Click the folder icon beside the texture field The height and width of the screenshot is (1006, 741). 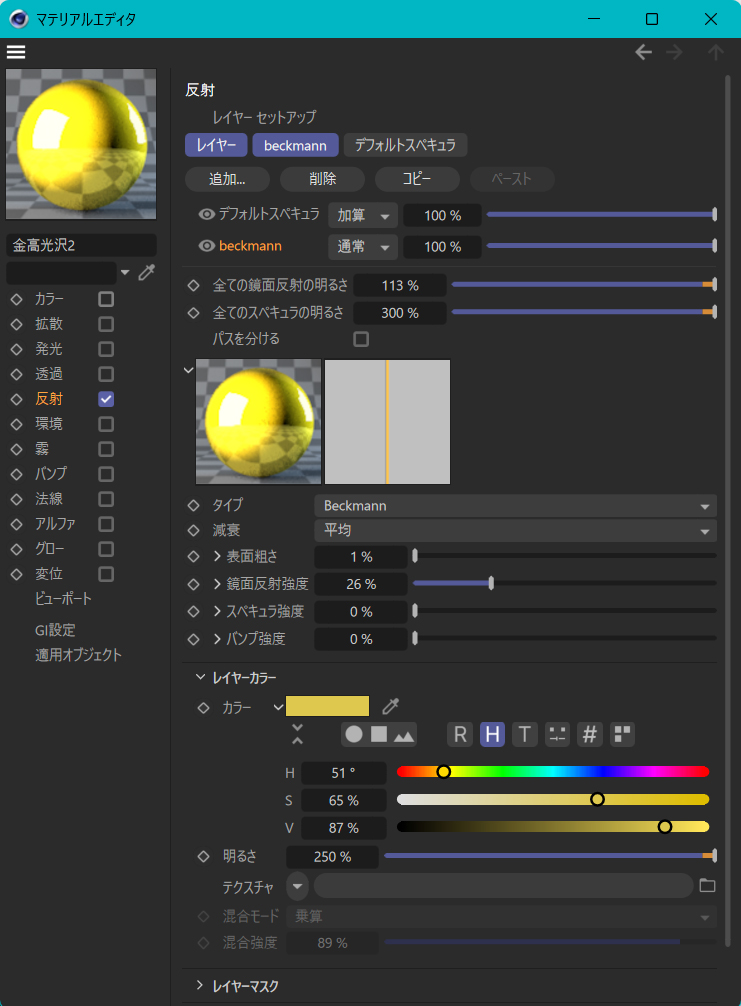(708, 886)
